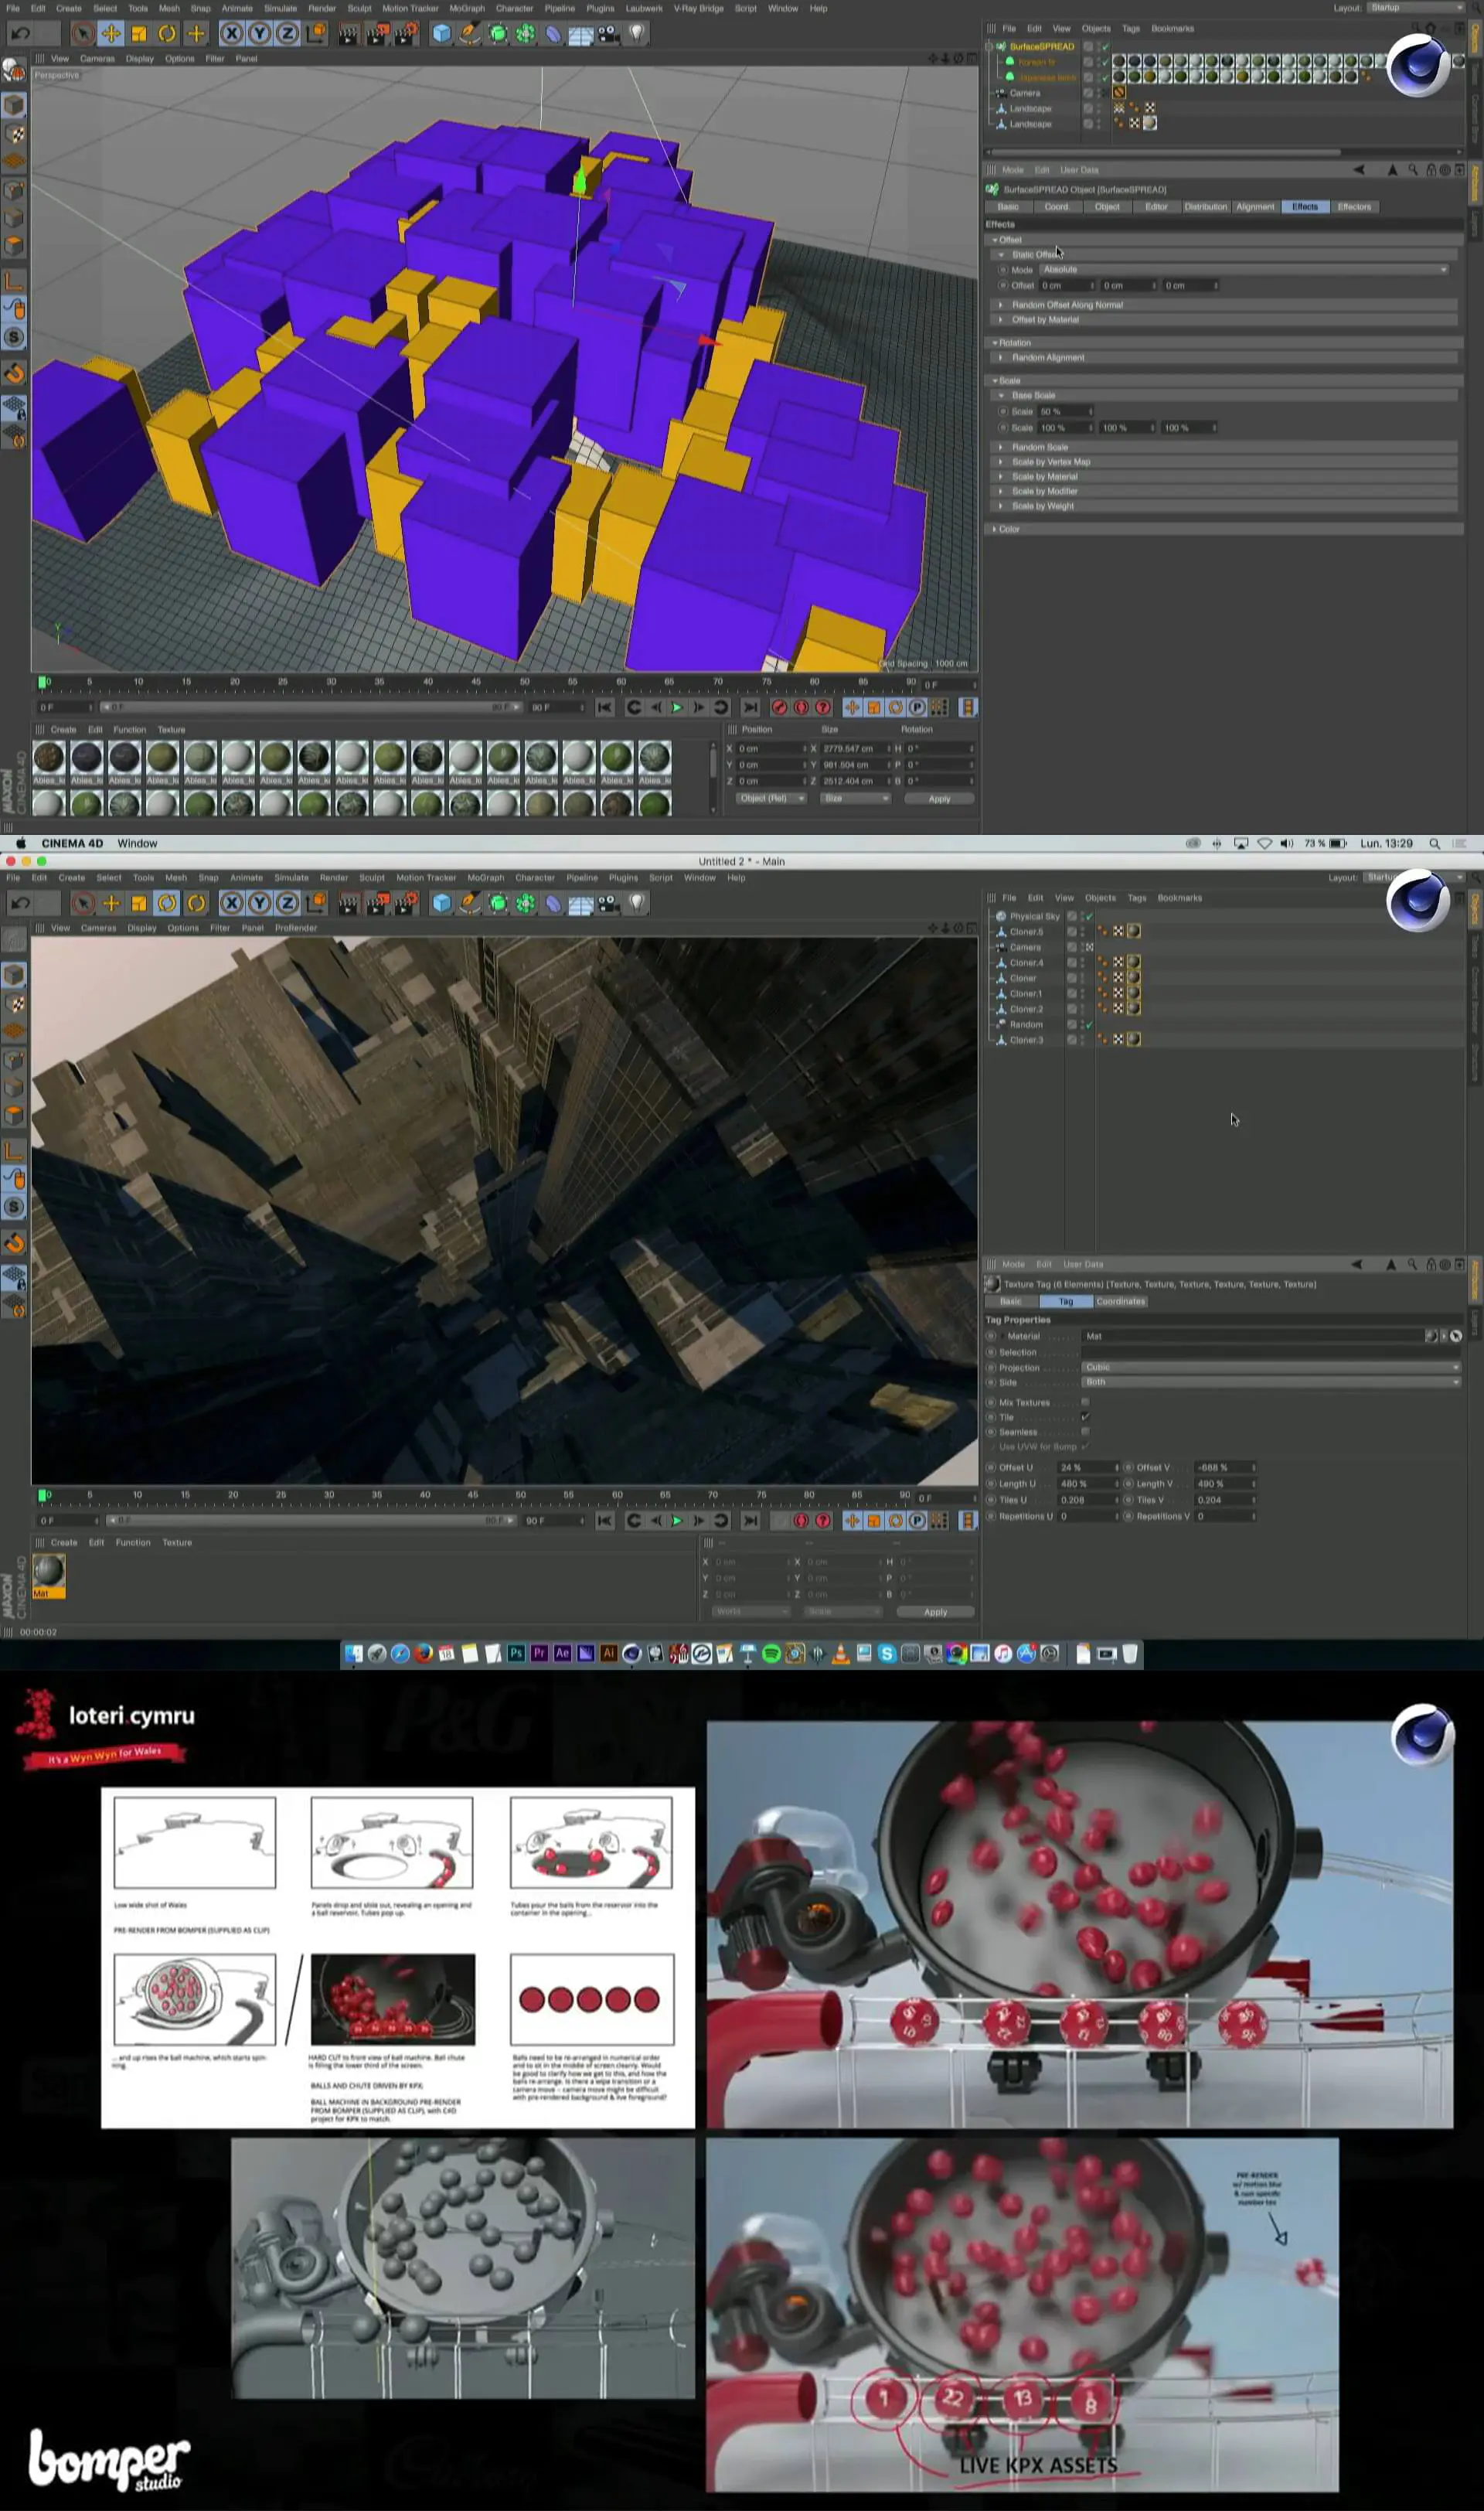Select Rotate tool in bottom window toolbar
The height and width of the screenshot is (2511, 1484).
click(x=167, y=903)
